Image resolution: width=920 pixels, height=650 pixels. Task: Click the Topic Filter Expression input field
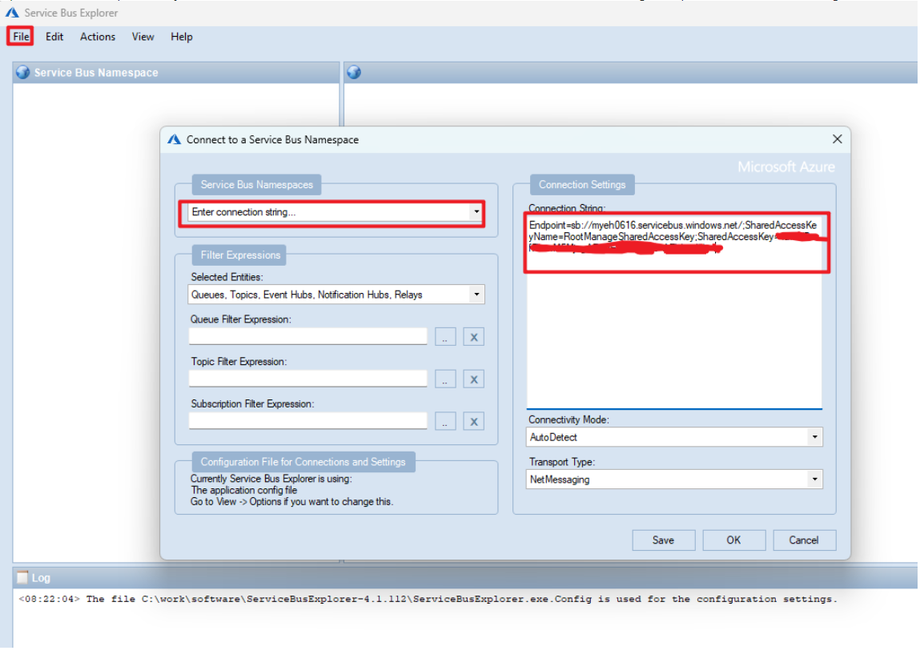[x=308, y=378]
